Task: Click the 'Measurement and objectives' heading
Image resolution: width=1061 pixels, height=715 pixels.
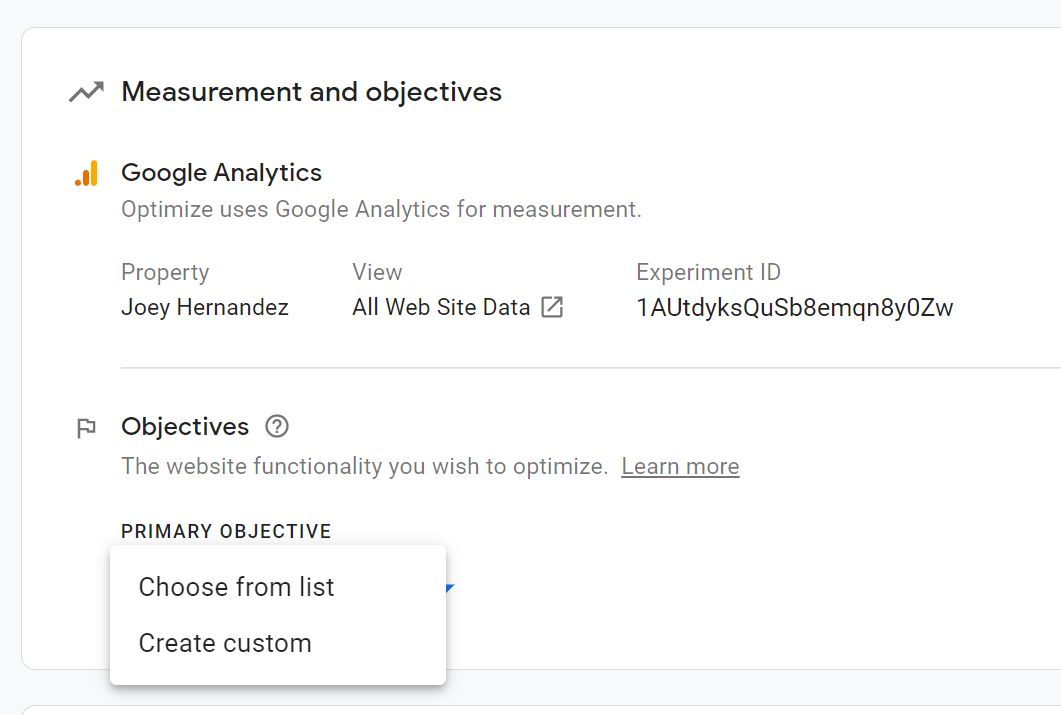Action: coord(311,92)
